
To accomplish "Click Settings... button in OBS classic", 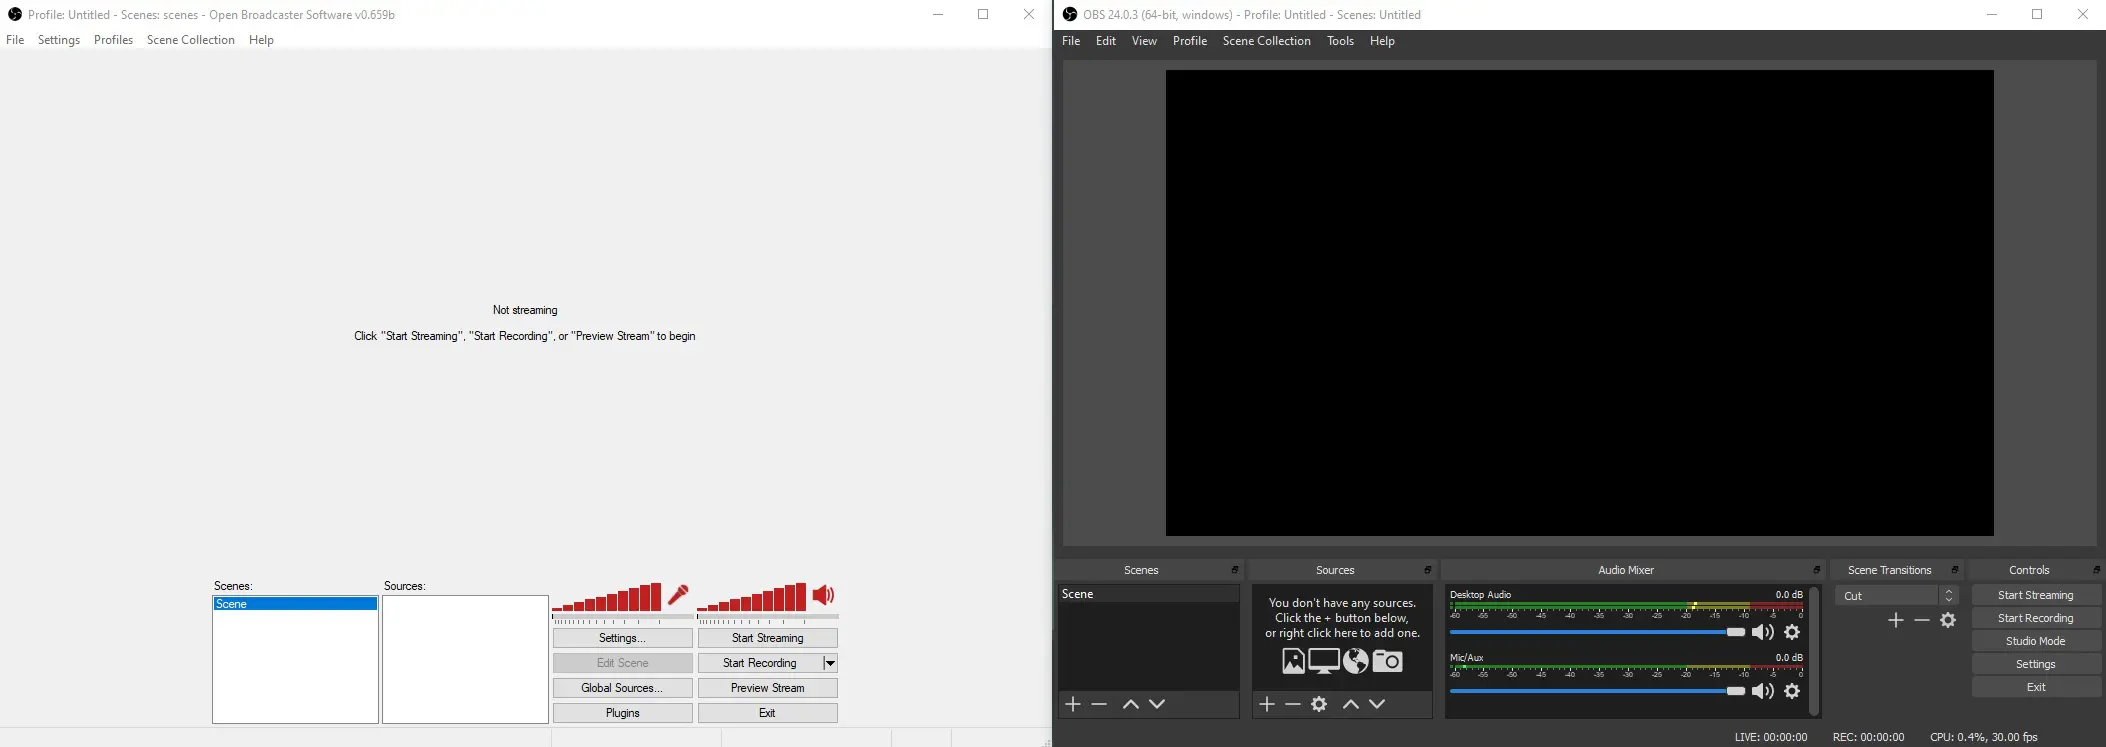I will [622, 638].
